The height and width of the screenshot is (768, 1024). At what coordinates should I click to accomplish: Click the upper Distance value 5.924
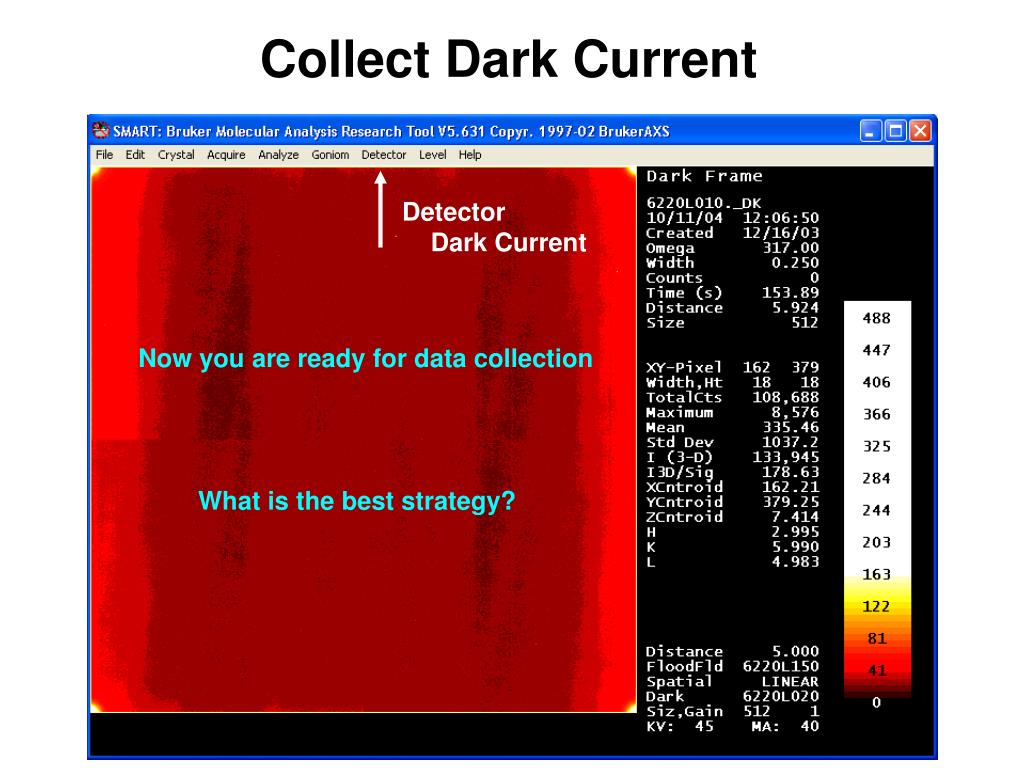pyautogui.click(x=795, y=308)
